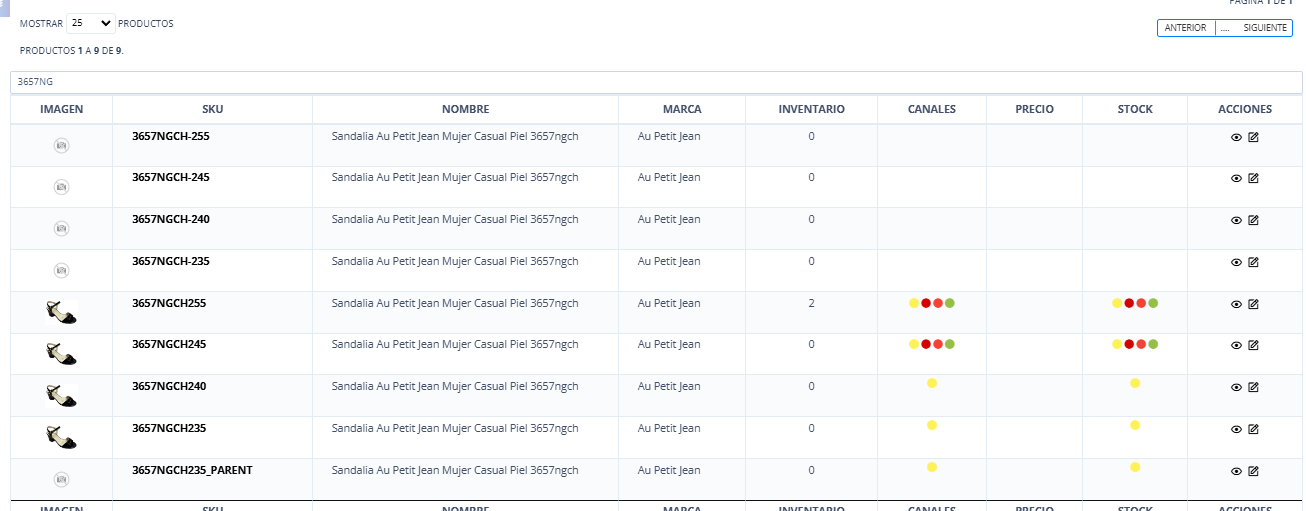This screenshot has width=1306, height=511.
Task: Edit product 3657NGCH-240
Action: (x=1253, y=220)
